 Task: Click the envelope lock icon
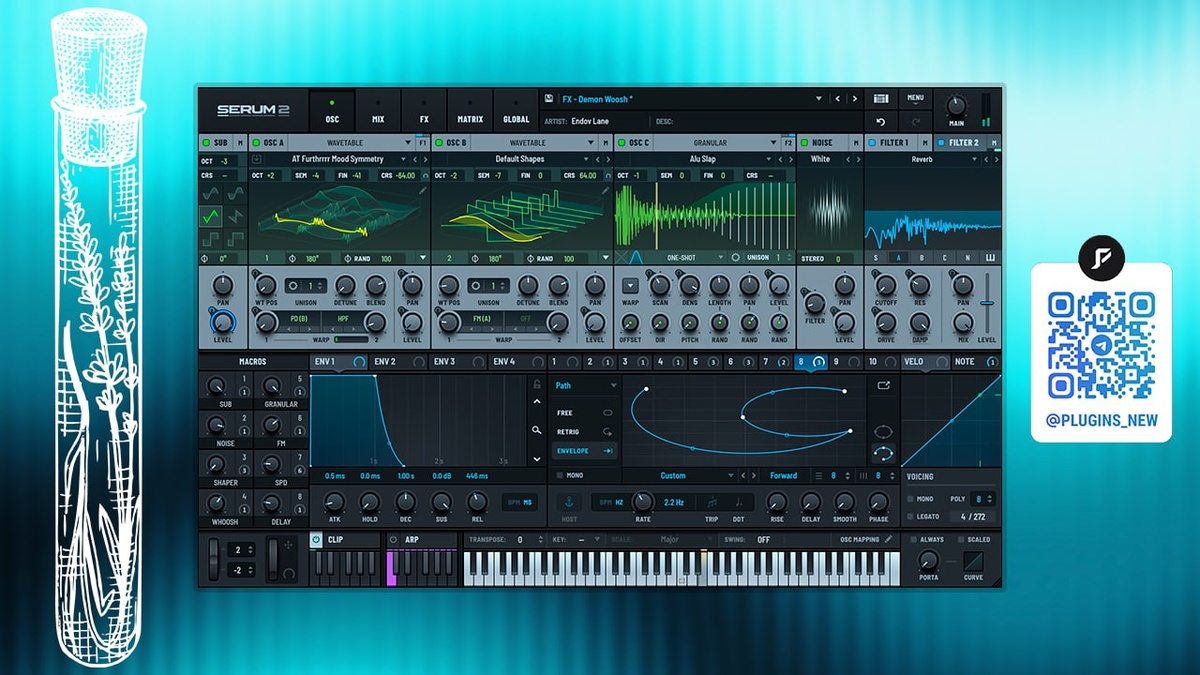(x=537, y=385)
